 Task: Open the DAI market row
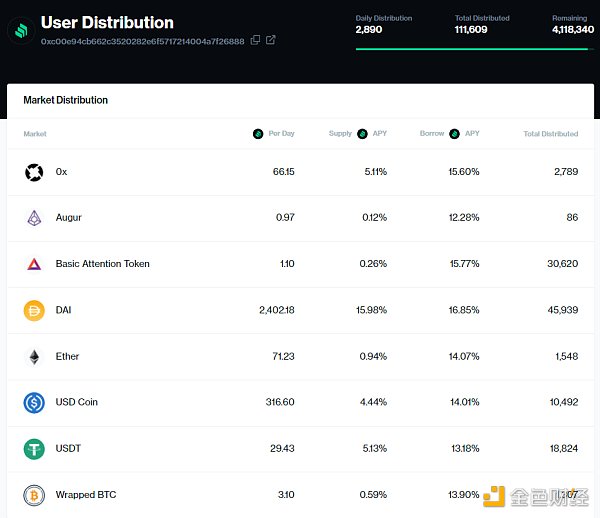click(x=300, y=310)
